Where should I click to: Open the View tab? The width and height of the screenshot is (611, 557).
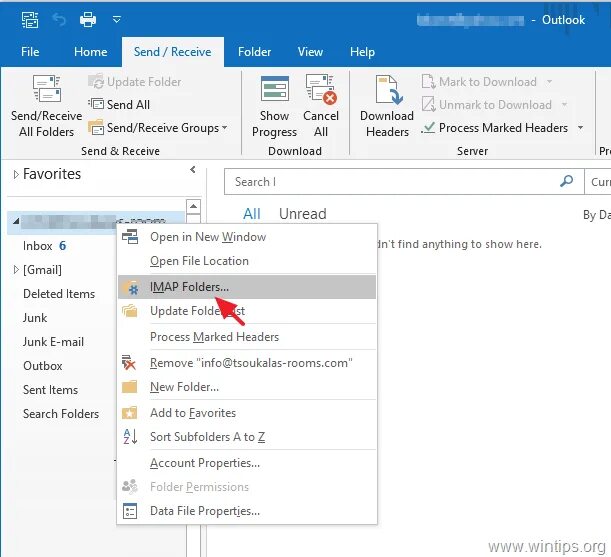pyautogui.click(x=310, y=52)
